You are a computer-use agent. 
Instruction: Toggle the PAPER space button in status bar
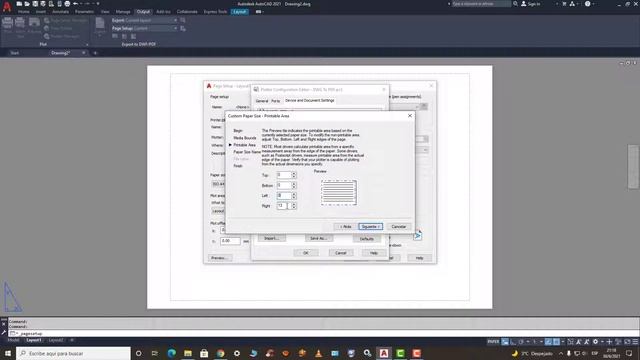493,342
